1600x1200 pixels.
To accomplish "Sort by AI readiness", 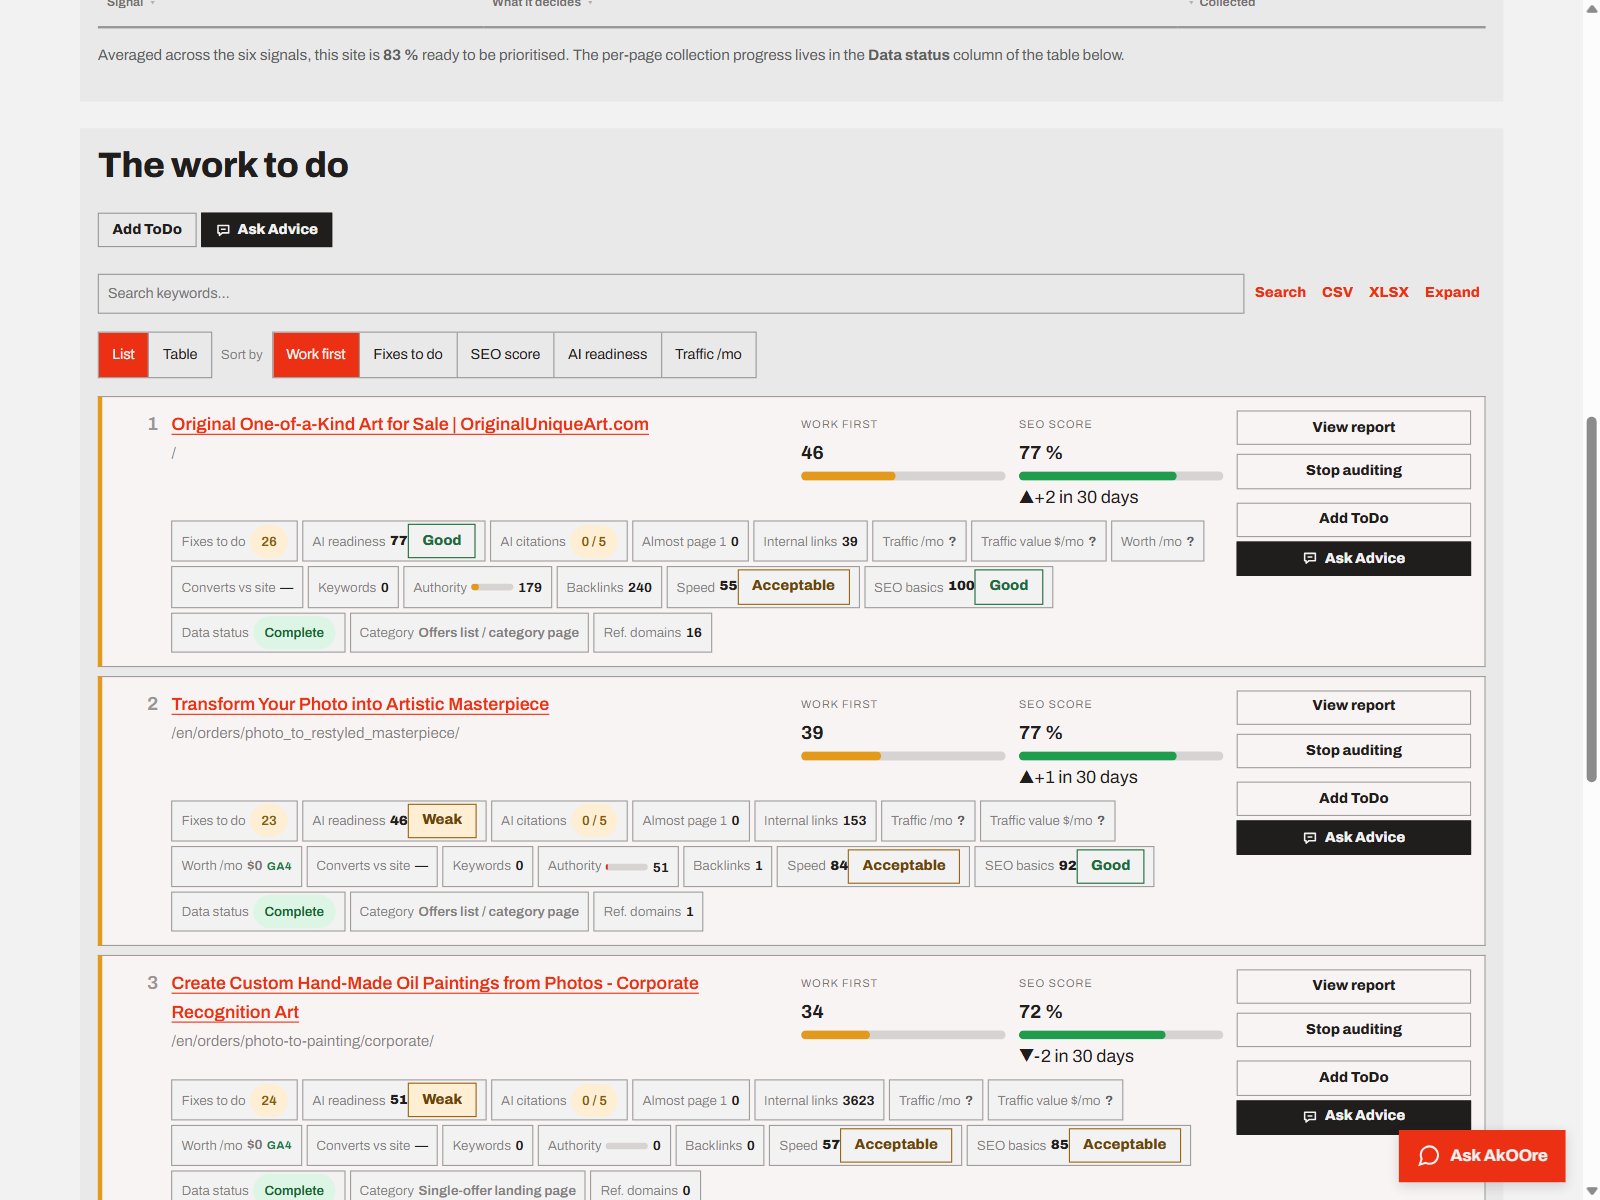I will click(x=608, y=354).
